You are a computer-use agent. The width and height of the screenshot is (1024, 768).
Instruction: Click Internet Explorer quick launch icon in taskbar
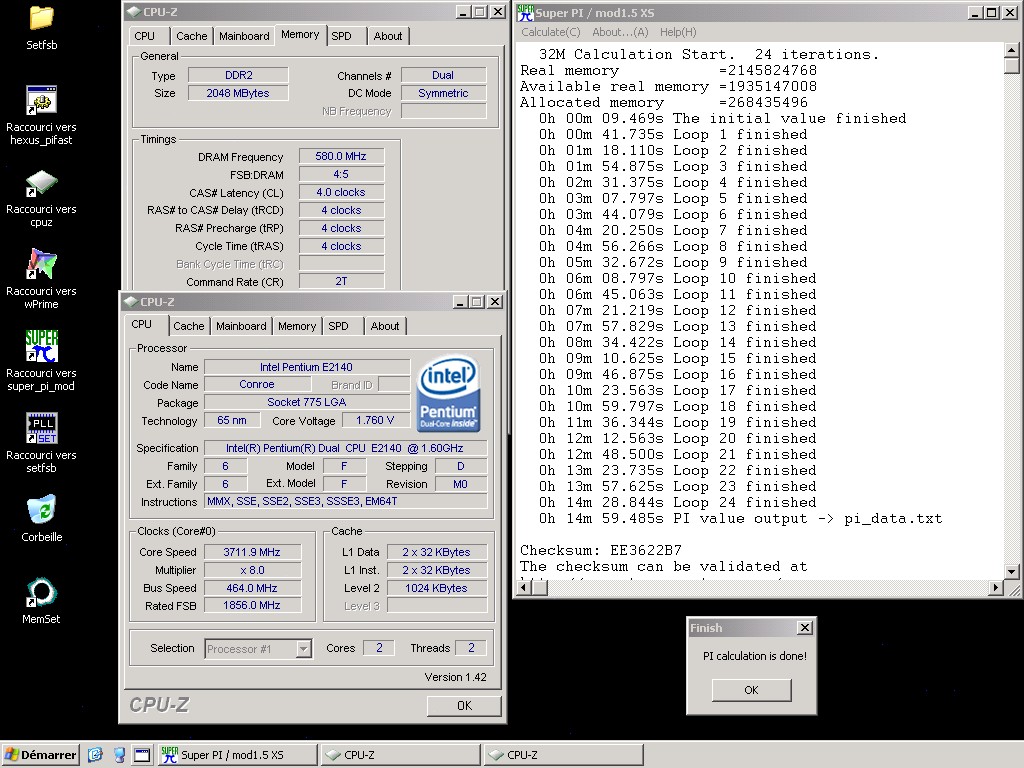[95, 755]
